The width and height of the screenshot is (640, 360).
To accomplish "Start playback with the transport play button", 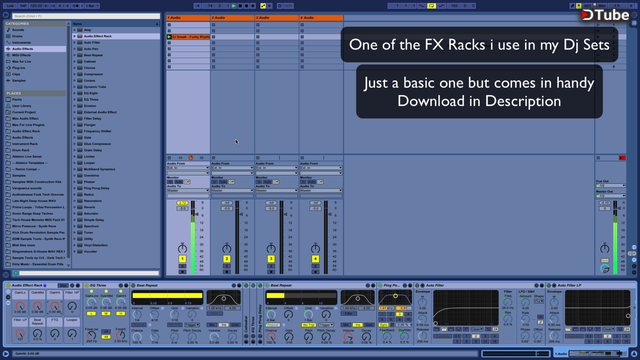I will [234, 6].
